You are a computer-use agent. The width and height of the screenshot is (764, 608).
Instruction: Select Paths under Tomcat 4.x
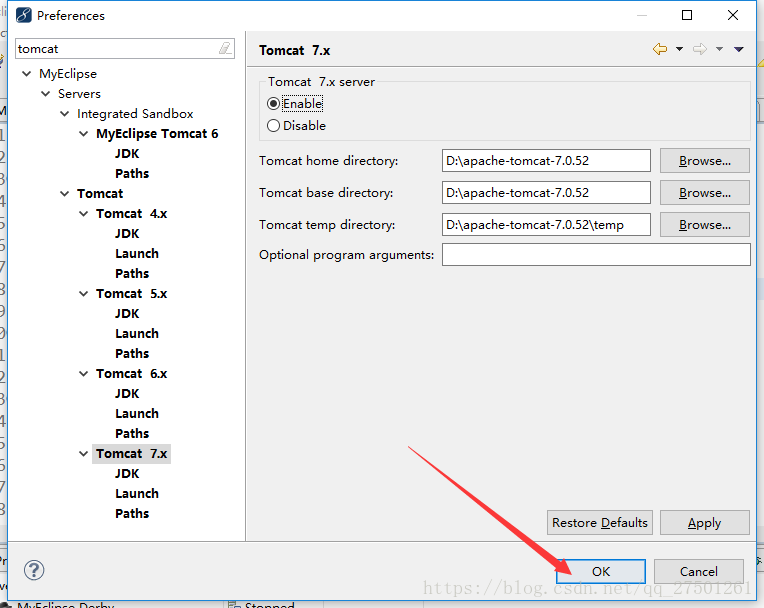[x=132, y=273]
